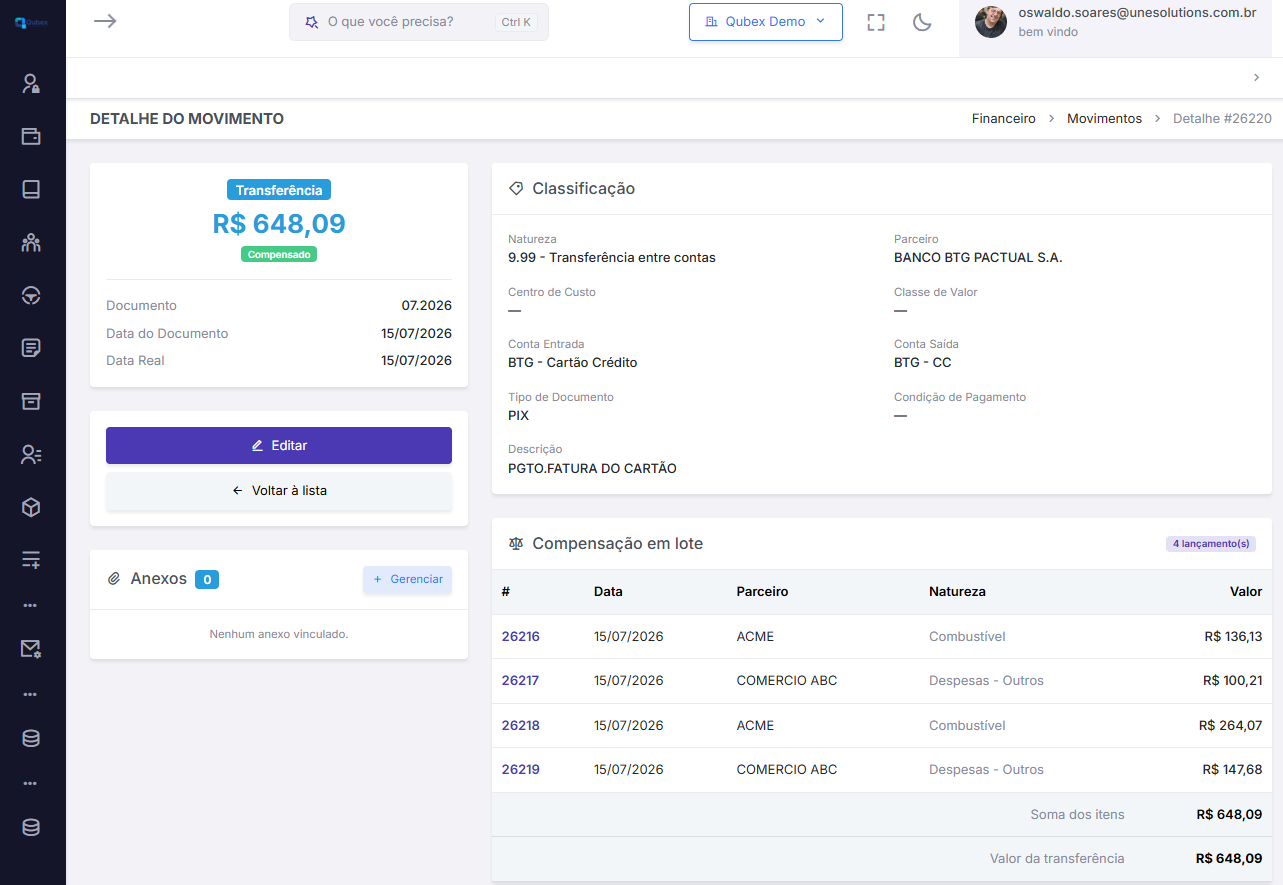Click the 'DETALHE DO MOVIMENTO' page title
Image resolution: width=1283 pixels, height=885 pixels.
tap(187, 118)
